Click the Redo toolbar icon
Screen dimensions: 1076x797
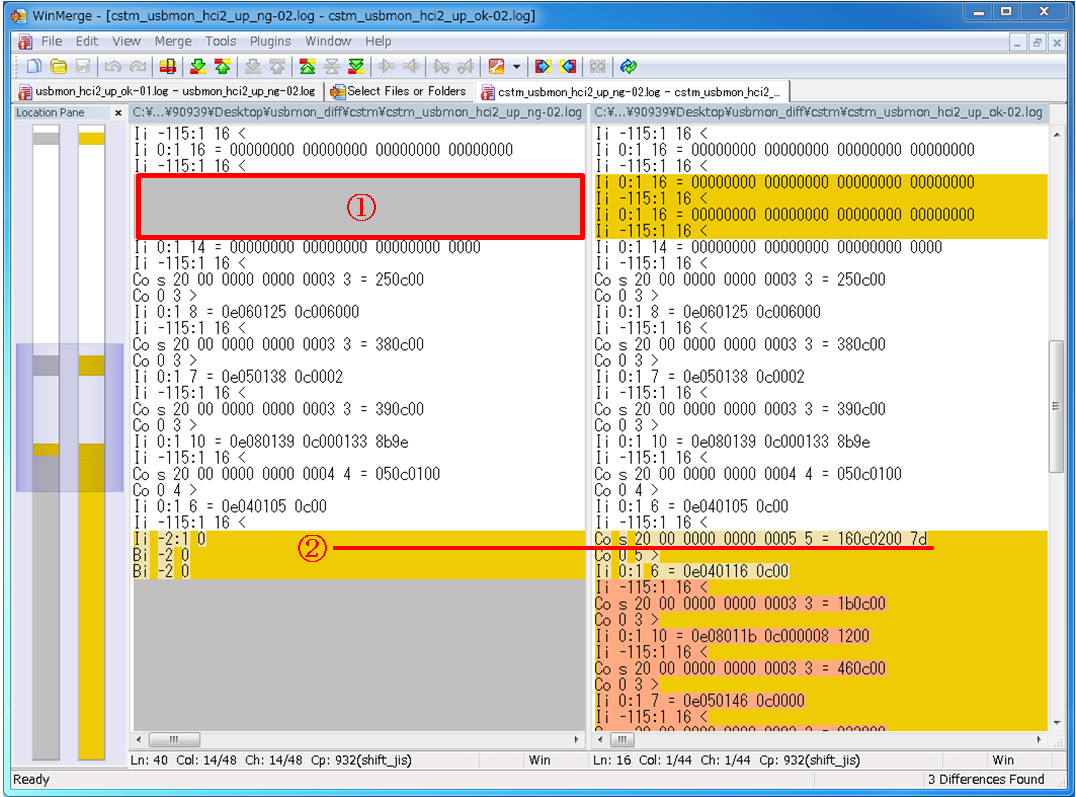[138, 67]
